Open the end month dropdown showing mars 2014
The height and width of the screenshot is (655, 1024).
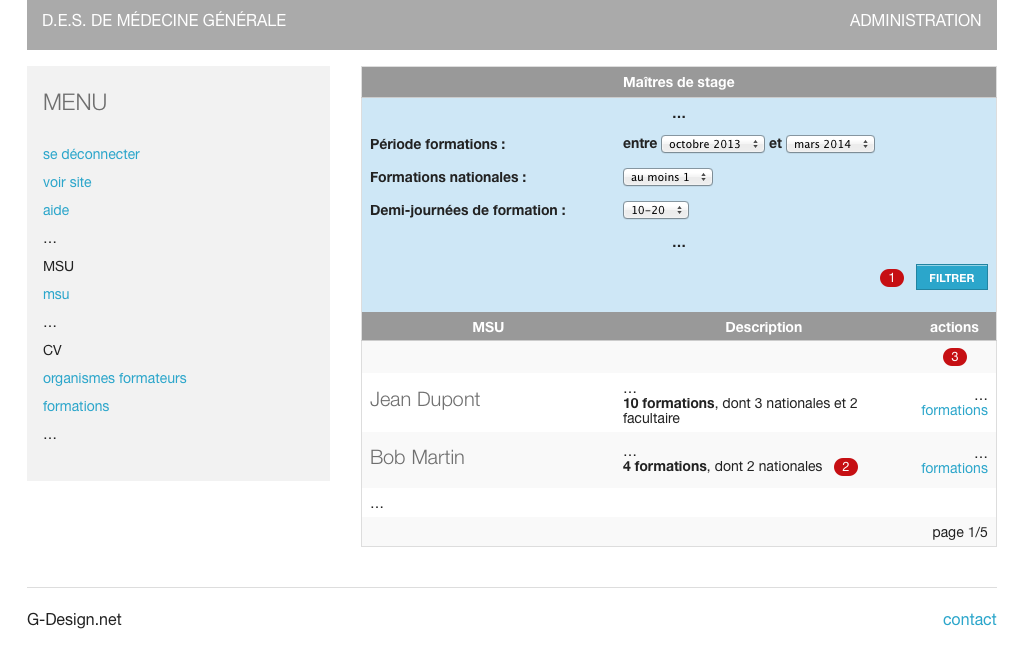click(x=830, y=144)
